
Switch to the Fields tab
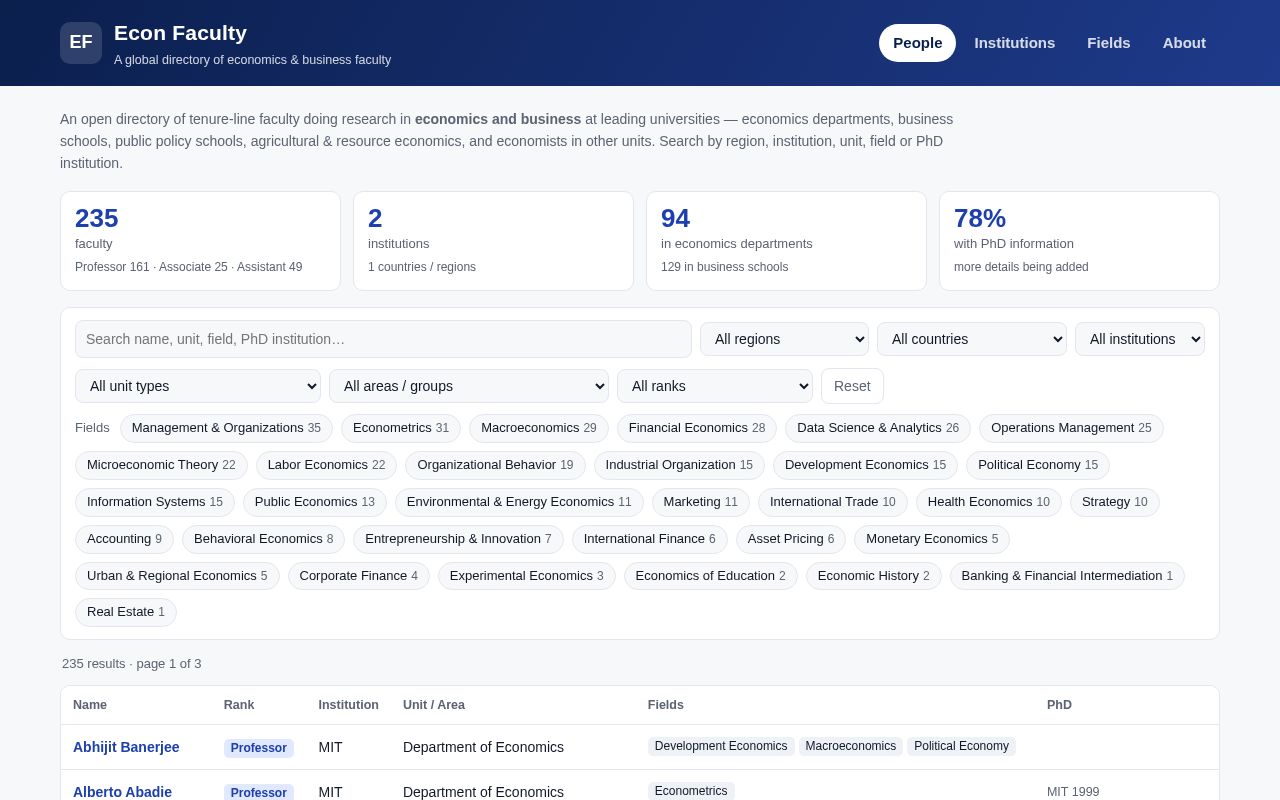[1108, 43]
